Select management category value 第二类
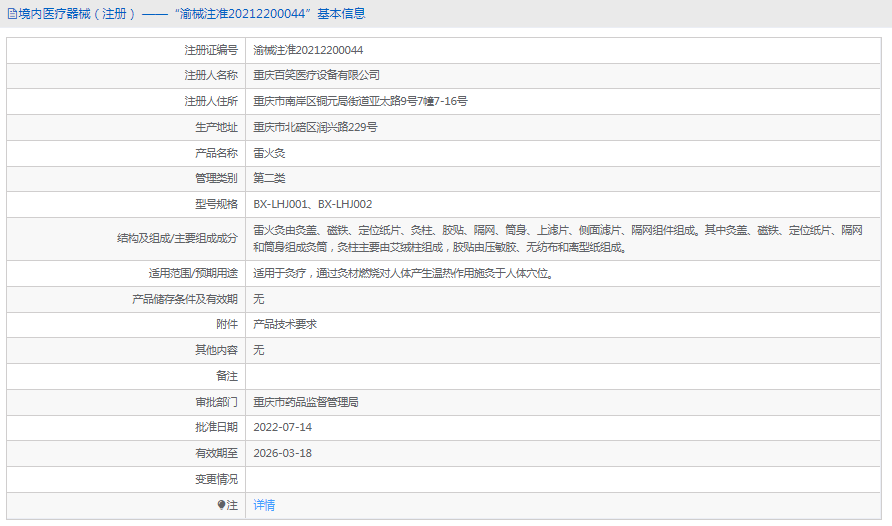 [x=269, y=178]
